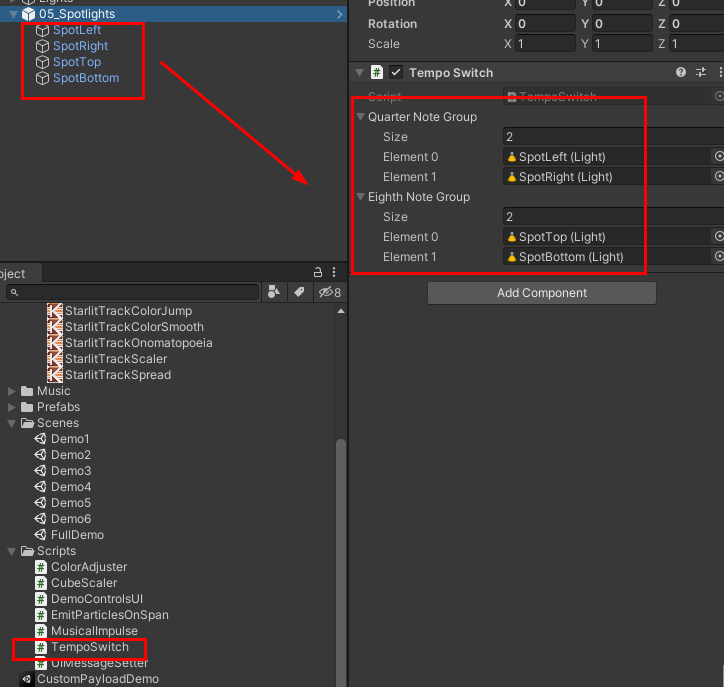The width and height of the screenshot is (724, 687).
Task: Click Project scrollbar up arrow
Action: pyautogui.click(x=341, y=311)
